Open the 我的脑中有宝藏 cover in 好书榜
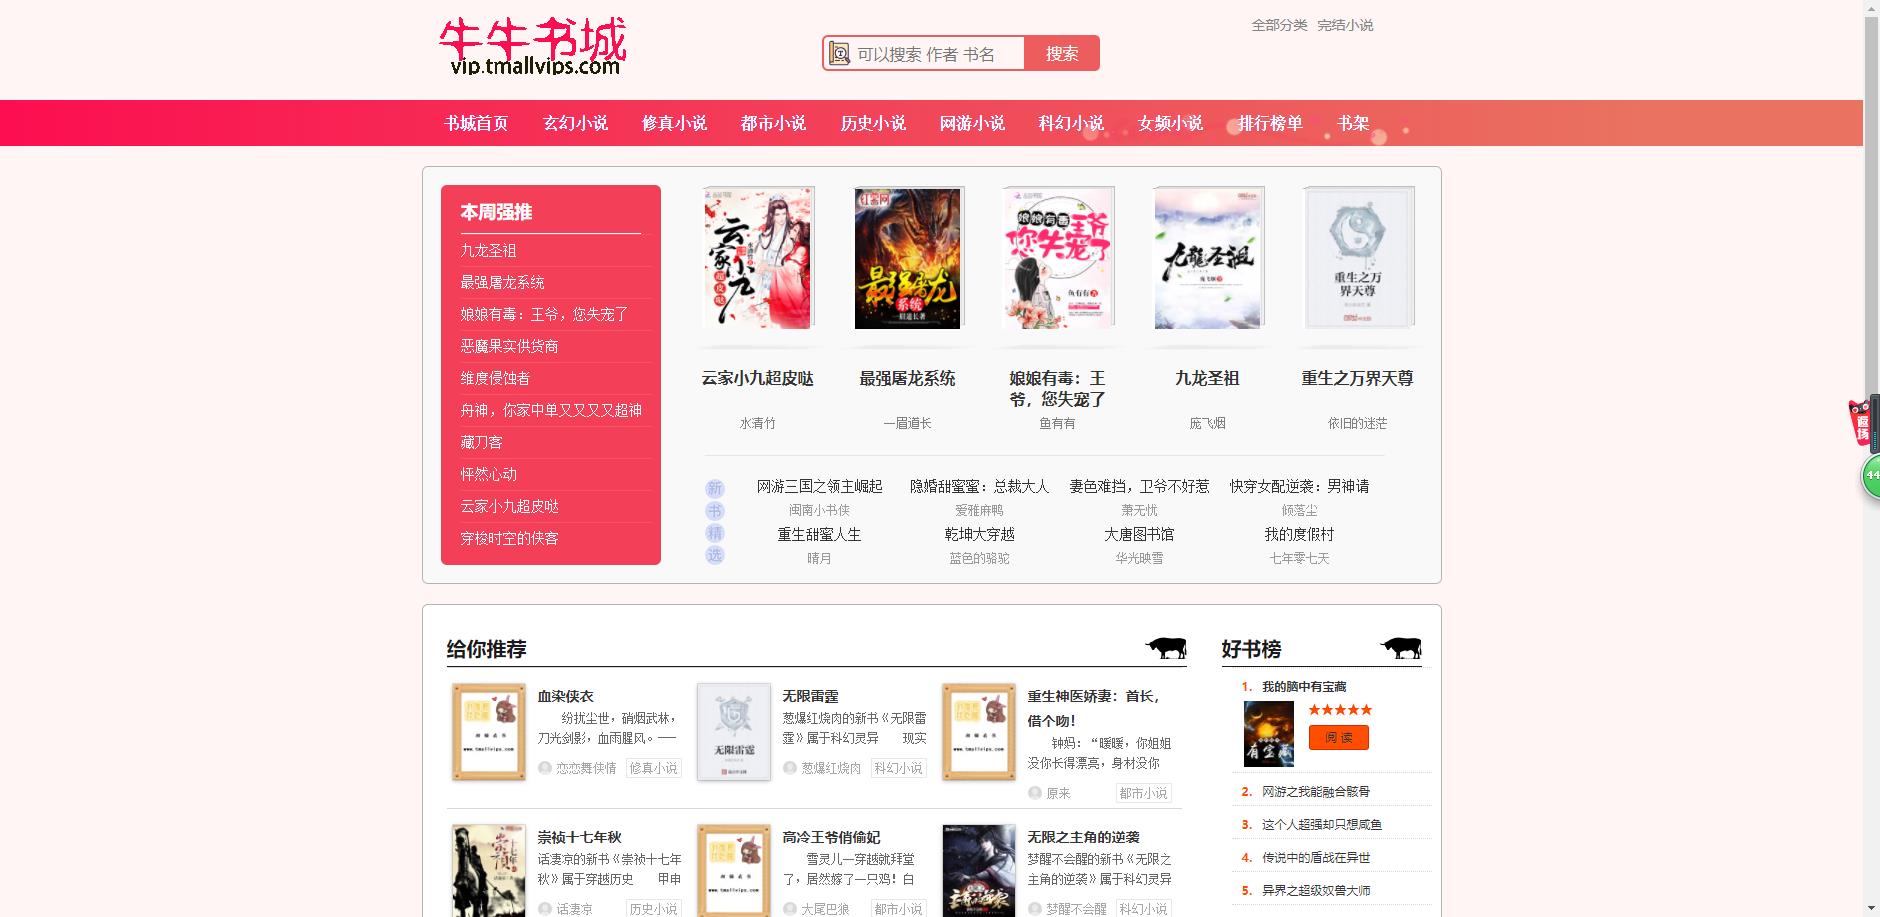Image resolution: width=1880 pixels, height=917 pixels. (x=1268, y=734)
